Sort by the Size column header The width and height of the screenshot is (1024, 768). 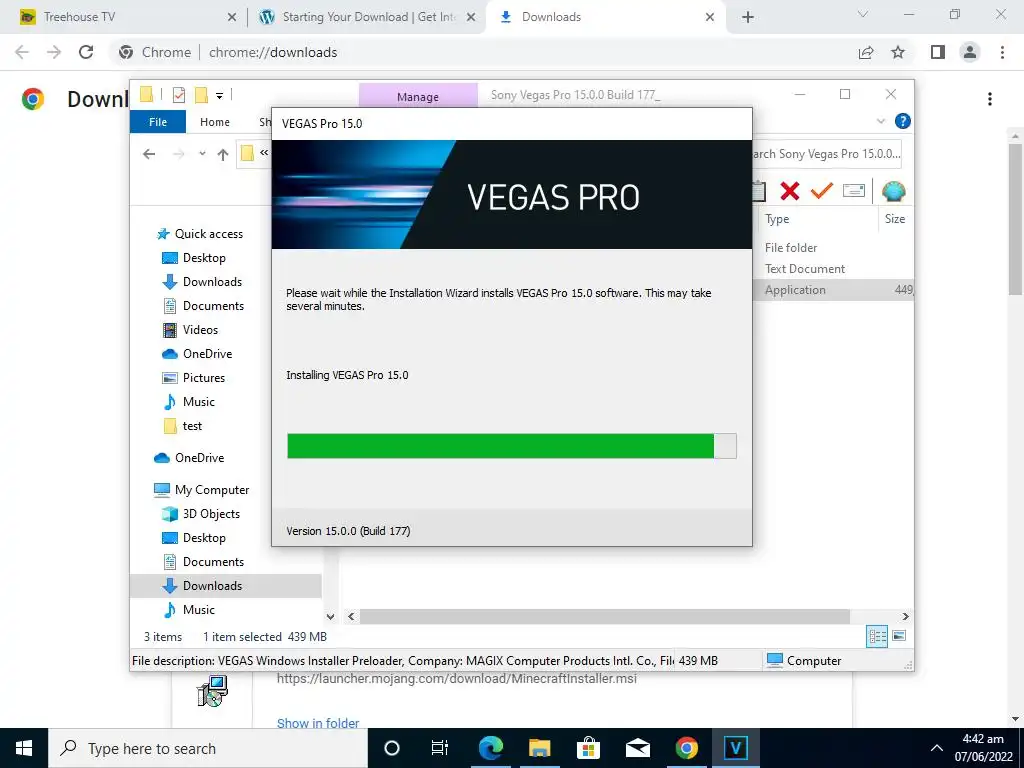point(895,219)
